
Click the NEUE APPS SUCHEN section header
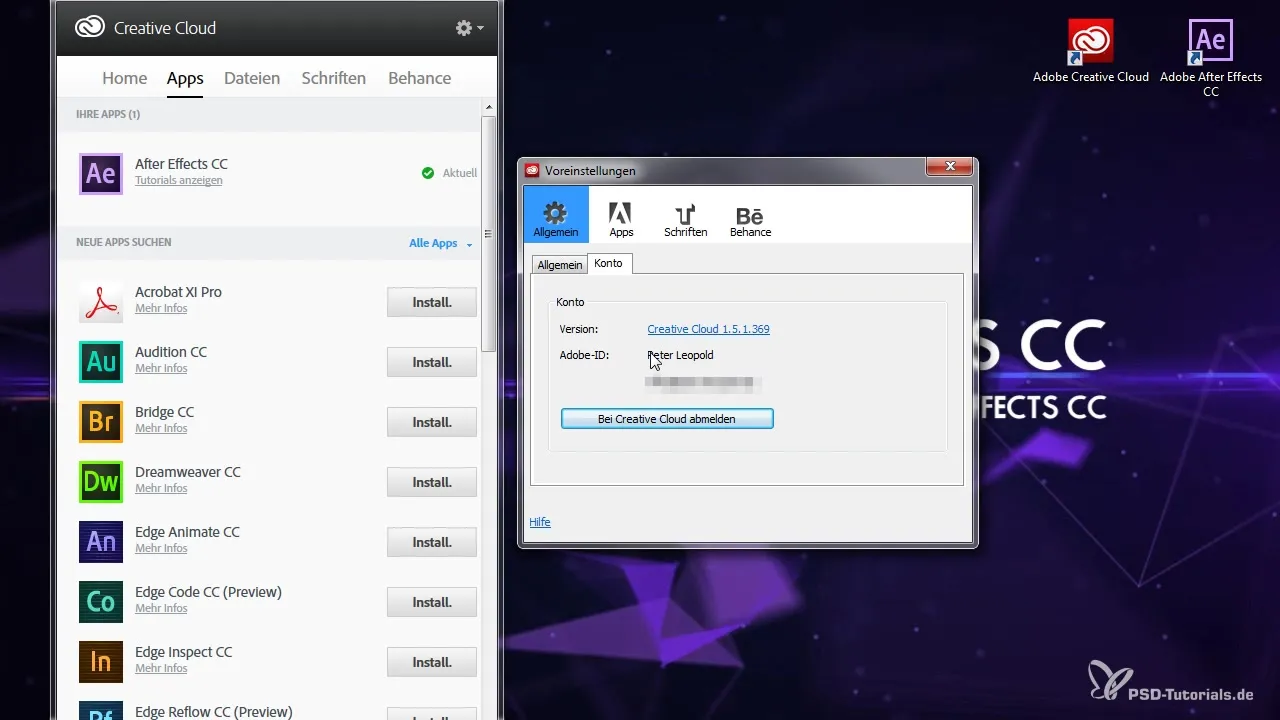[x=123, y=243]
